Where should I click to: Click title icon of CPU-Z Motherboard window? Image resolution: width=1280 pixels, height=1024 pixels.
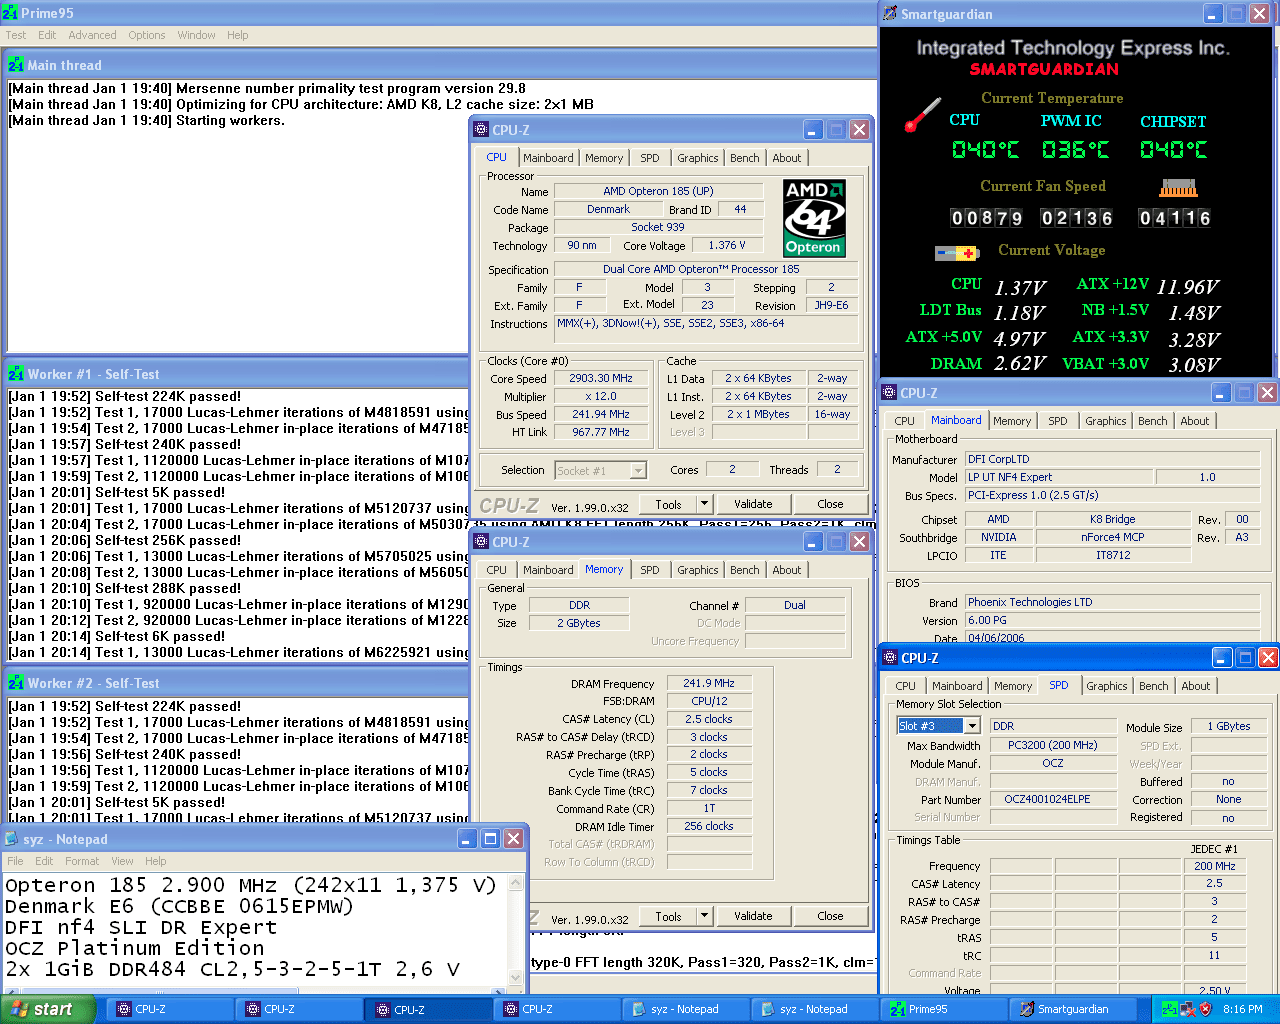(x=889, y=393)
